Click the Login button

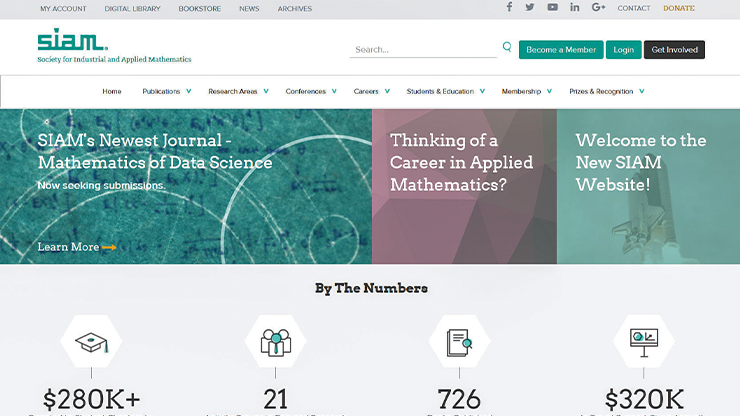click(x=623, y=50)
